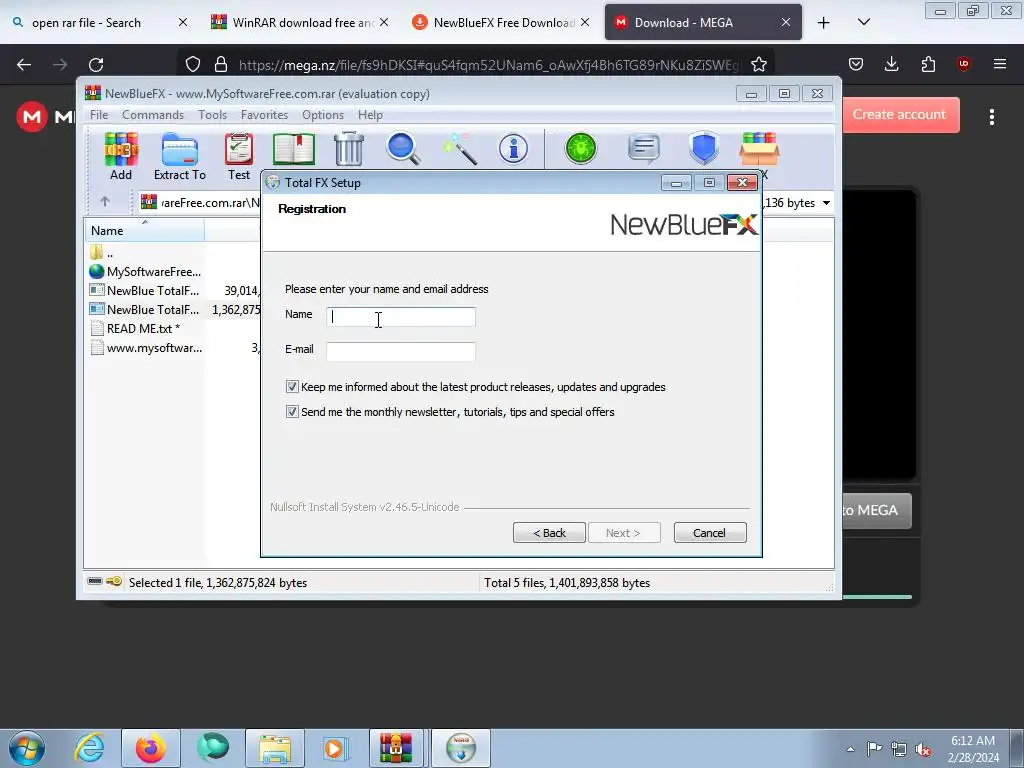Go back in Firefox history
Viewport: 1024px width, 768px height.
click(x=24, y=64)
